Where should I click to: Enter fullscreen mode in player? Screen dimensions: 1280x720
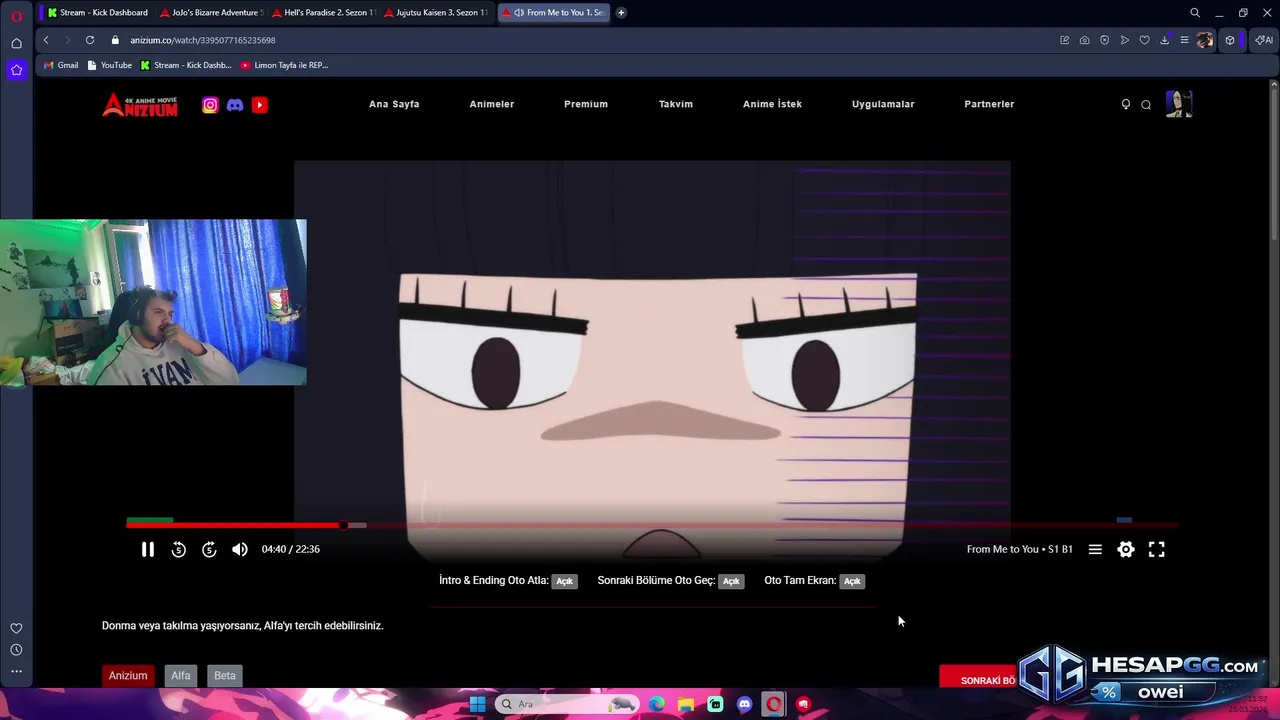[x=1156, y=549]
